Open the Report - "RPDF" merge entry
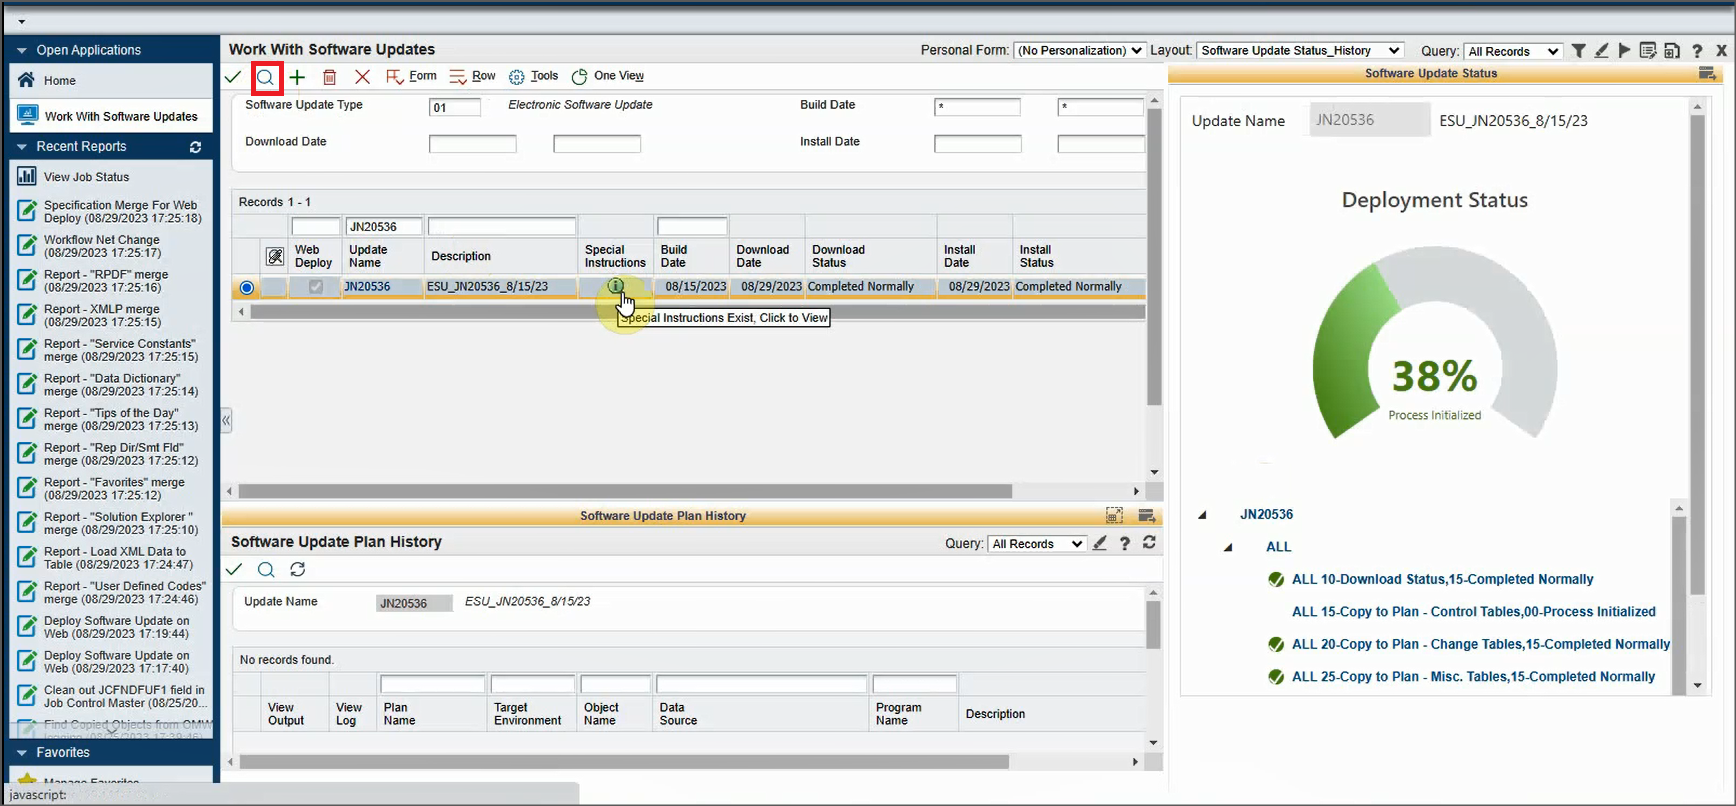This screenshot has width=1736, height=806. point(106,281)
